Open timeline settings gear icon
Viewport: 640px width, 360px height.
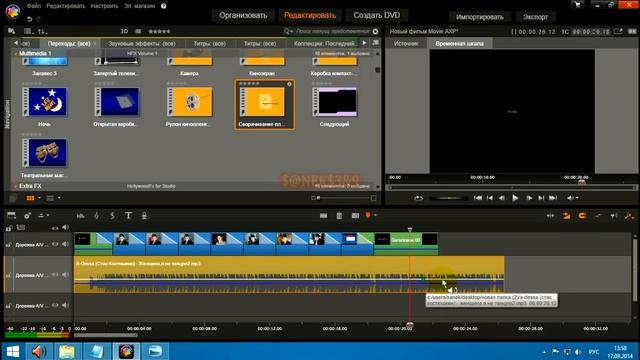27,216
